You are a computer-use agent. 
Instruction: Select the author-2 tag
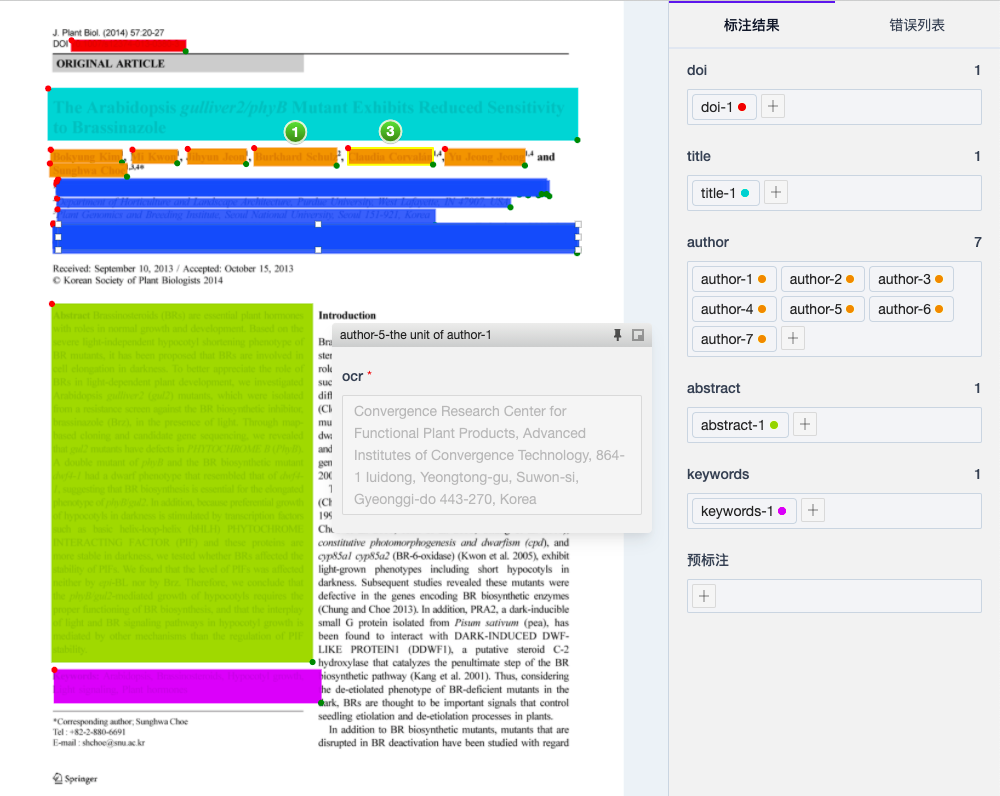[x=823, y=279]
